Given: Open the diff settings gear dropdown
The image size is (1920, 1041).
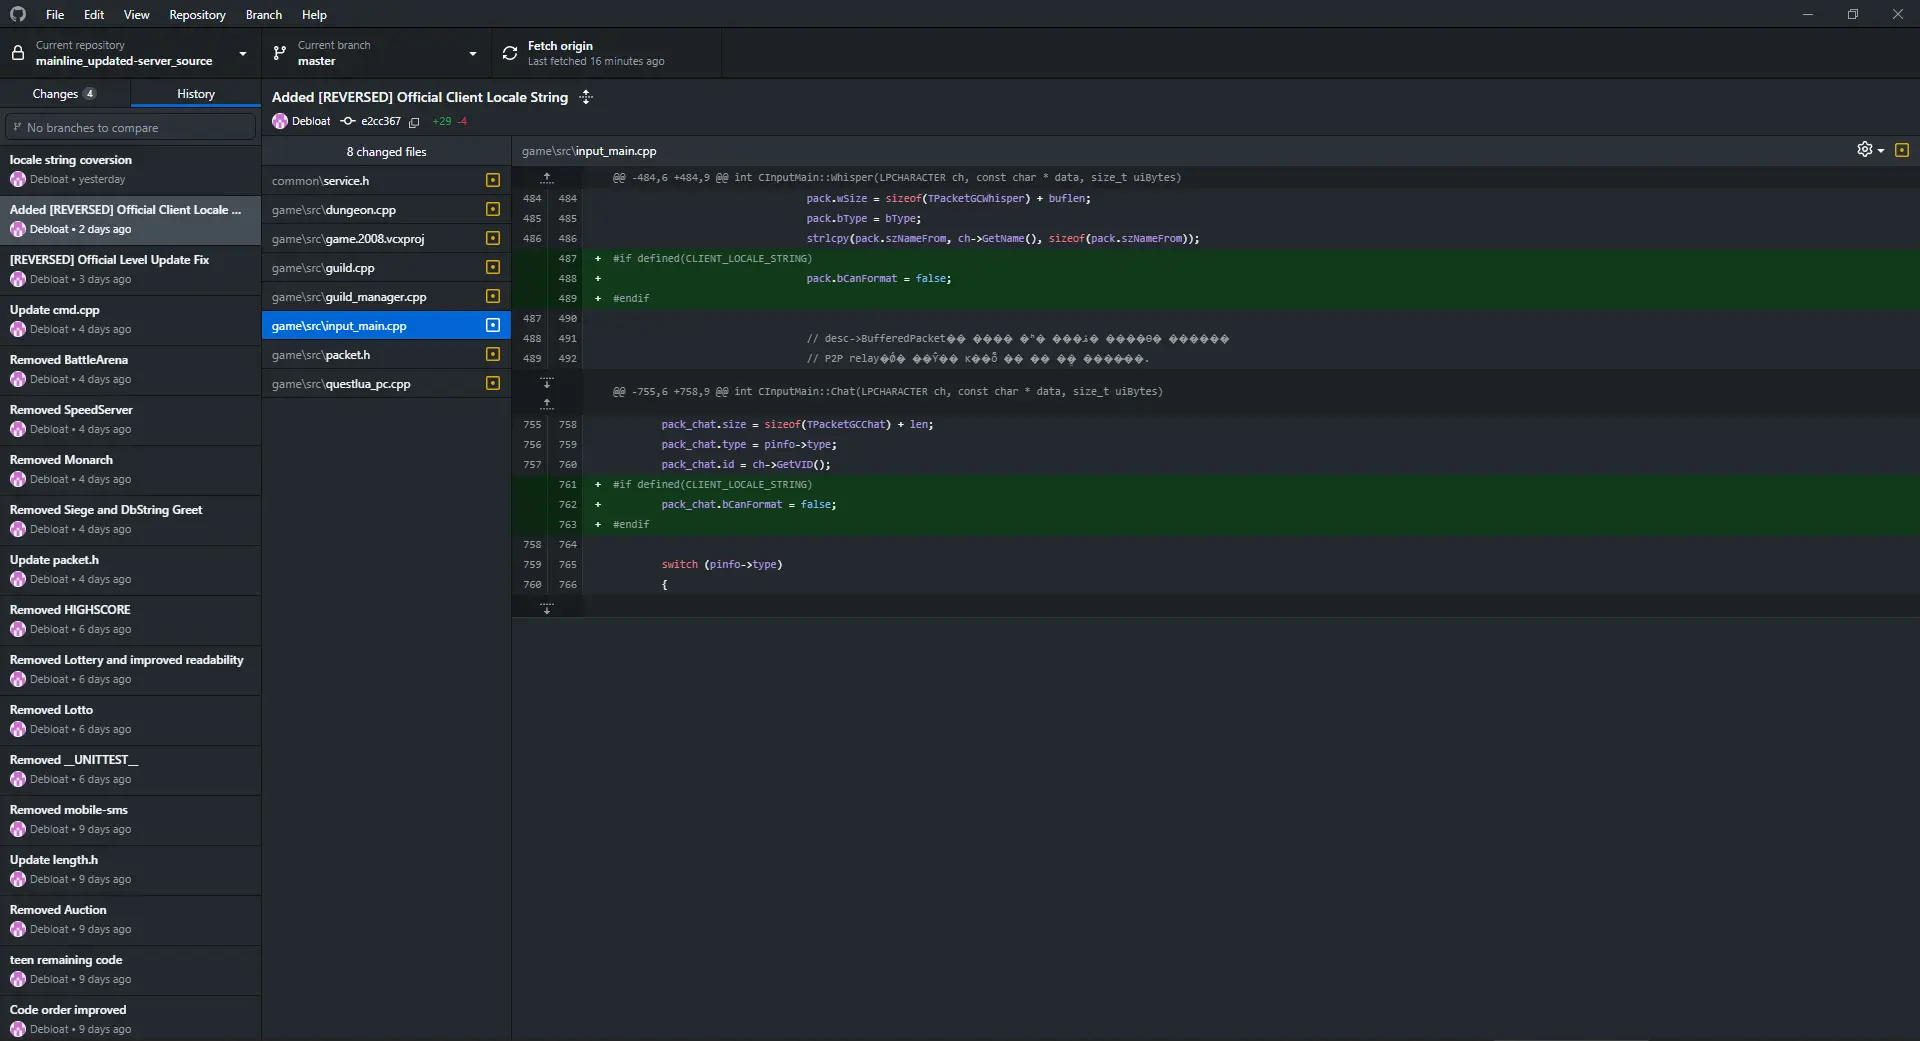Looking at the screenshot, I should pos(1869,150).
